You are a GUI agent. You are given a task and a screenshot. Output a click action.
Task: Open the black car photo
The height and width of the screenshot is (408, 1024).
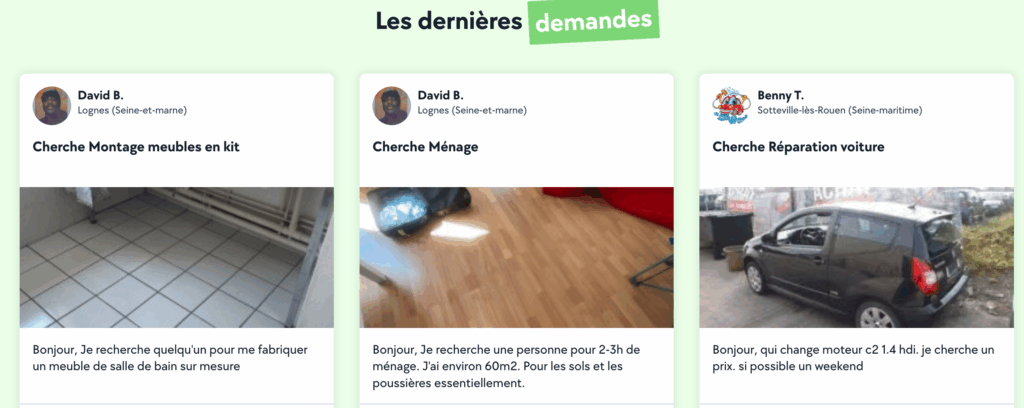click(856, 257)
